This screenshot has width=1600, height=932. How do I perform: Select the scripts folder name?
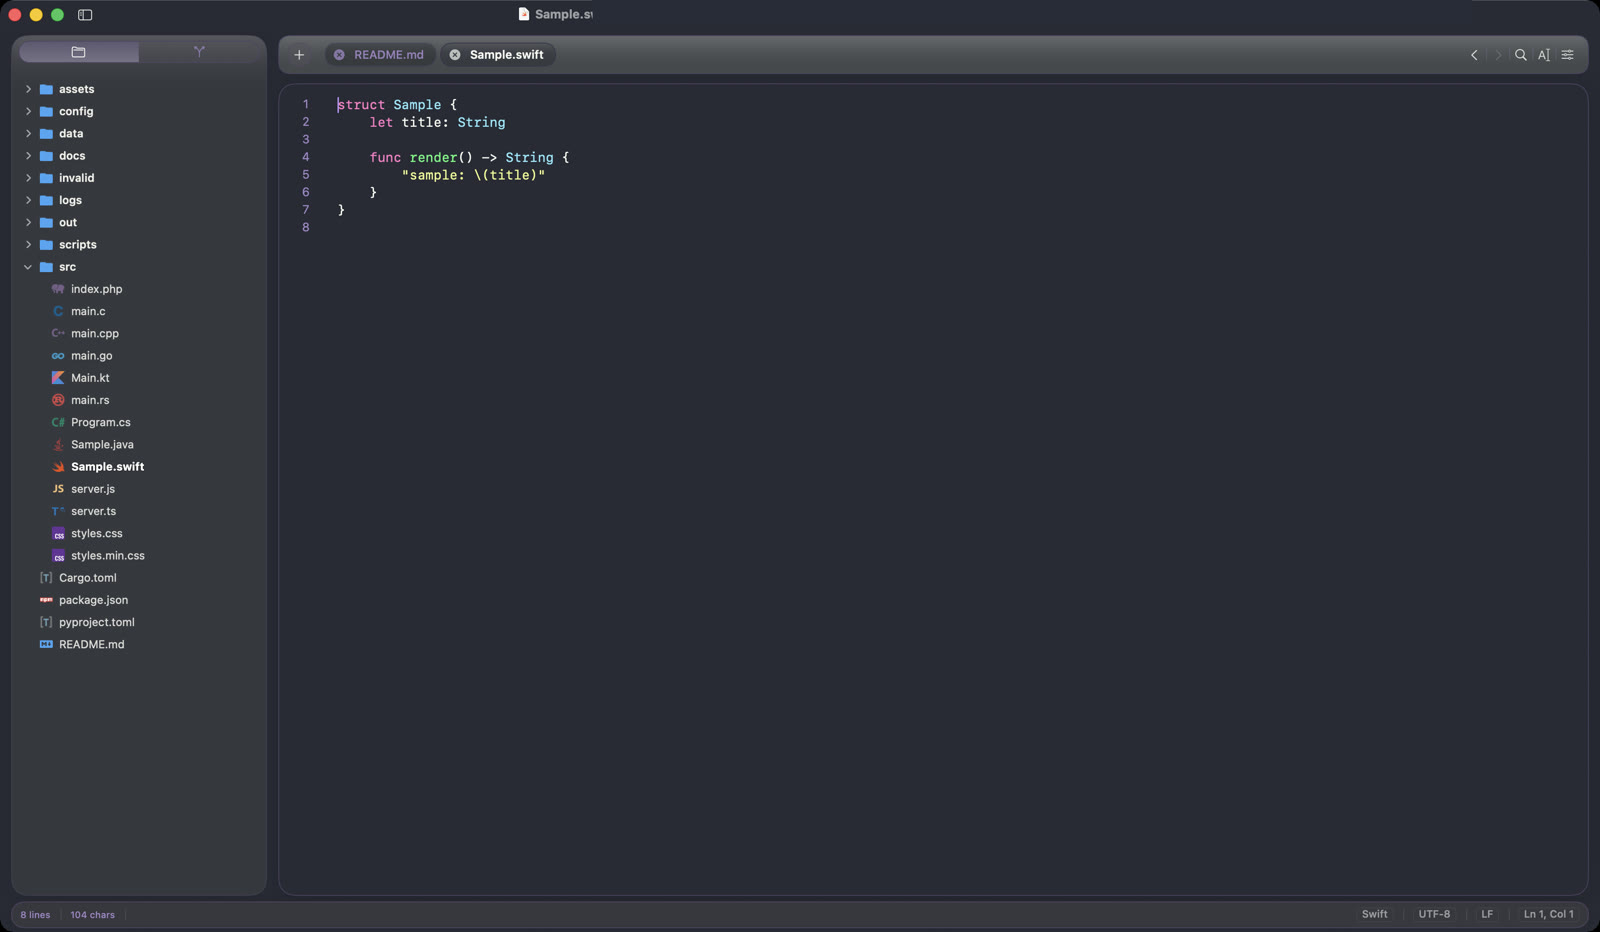coord(78,244)
